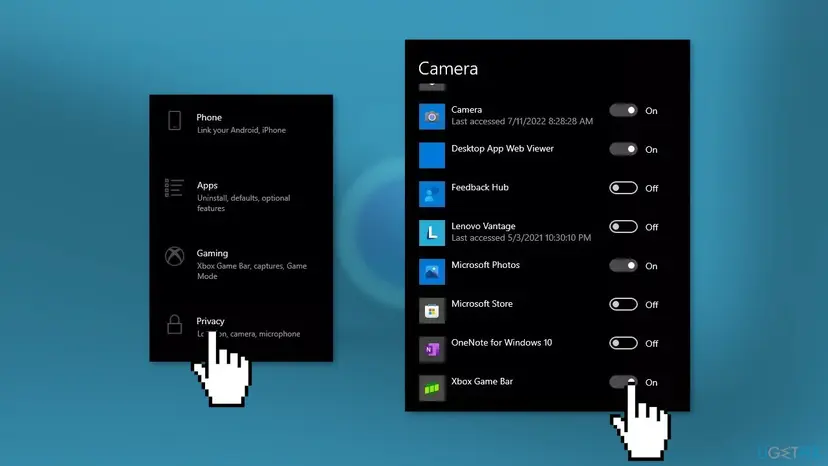Turn off Microsoft Photos camera toggle
This screenshot has width=828, height=466.
coord(623,266)
